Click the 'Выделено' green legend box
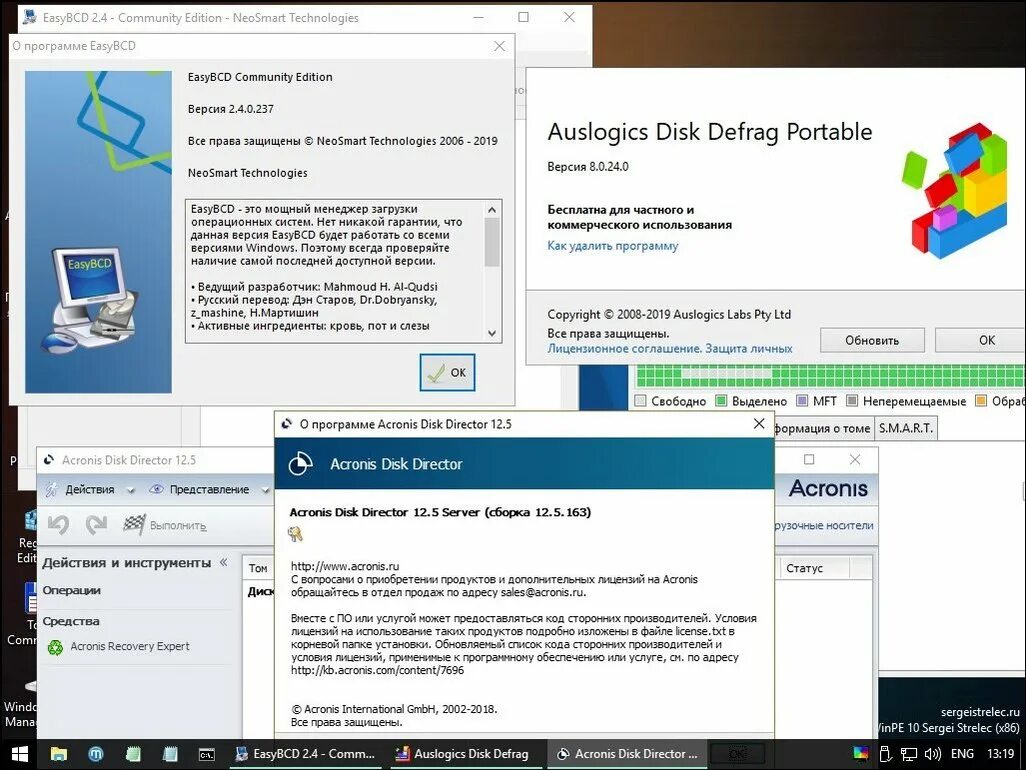 tap(720, 400)
